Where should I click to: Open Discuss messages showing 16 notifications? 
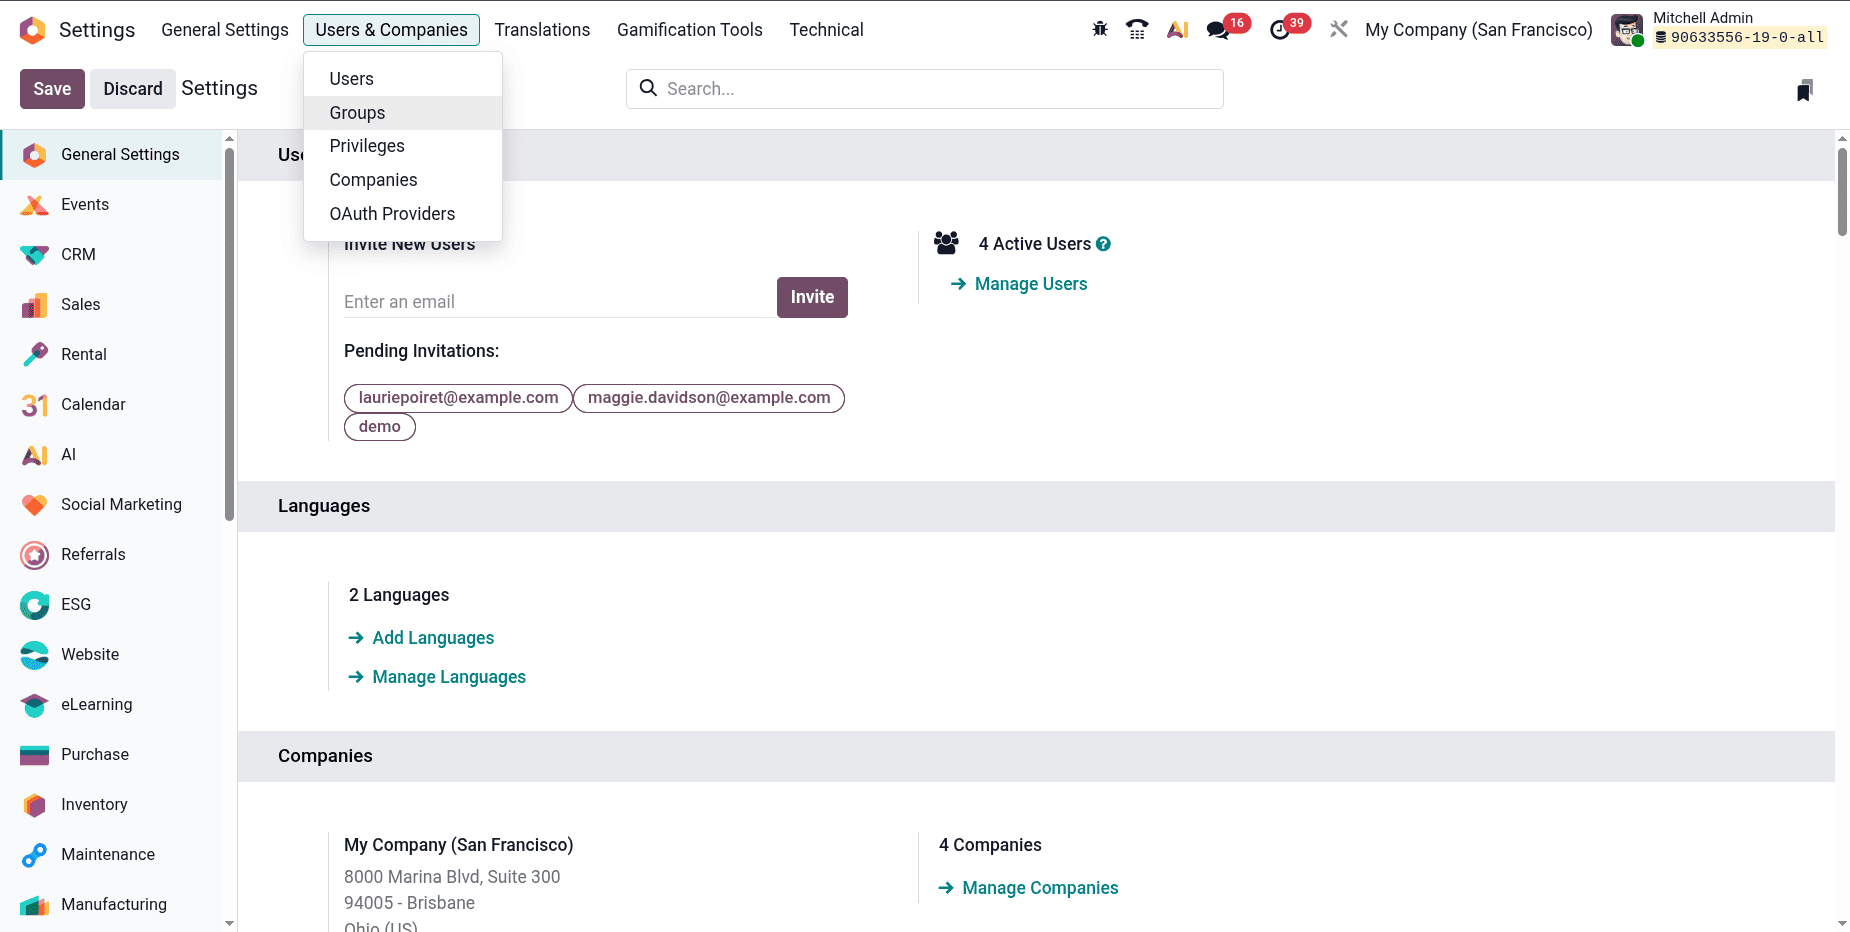(x=1217, y=29)
